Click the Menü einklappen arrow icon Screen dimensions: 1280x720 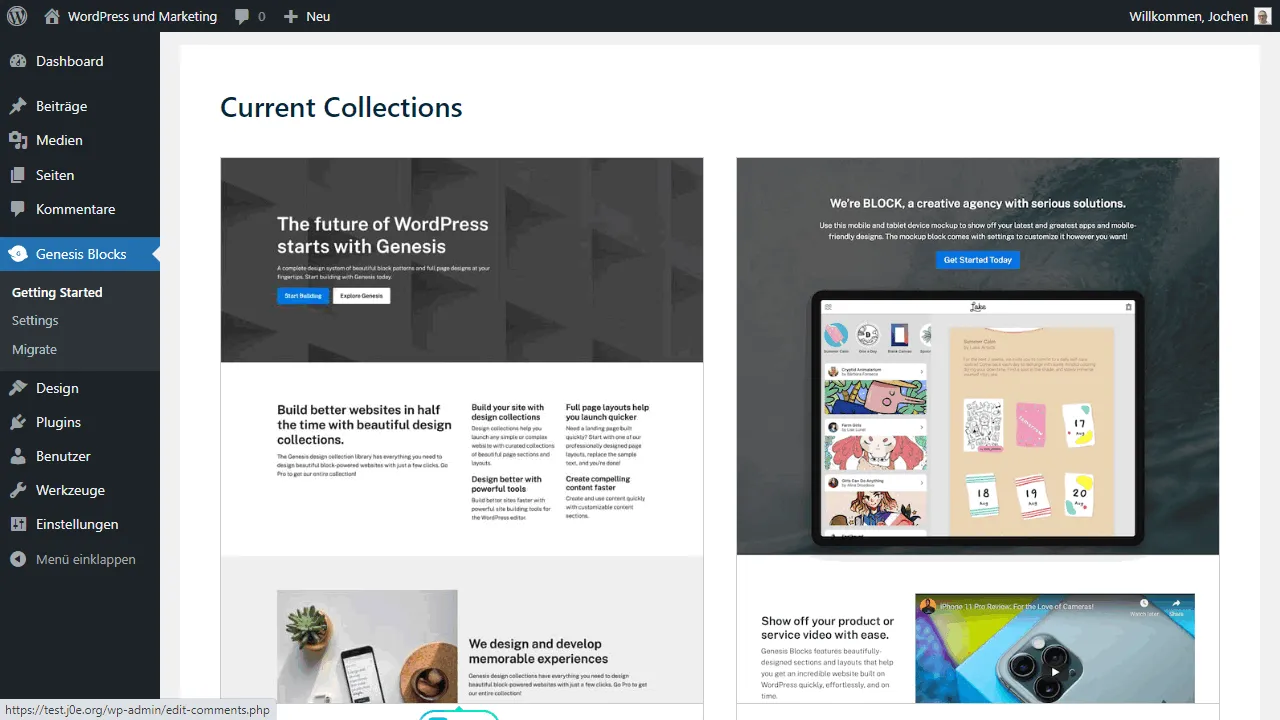18,559
